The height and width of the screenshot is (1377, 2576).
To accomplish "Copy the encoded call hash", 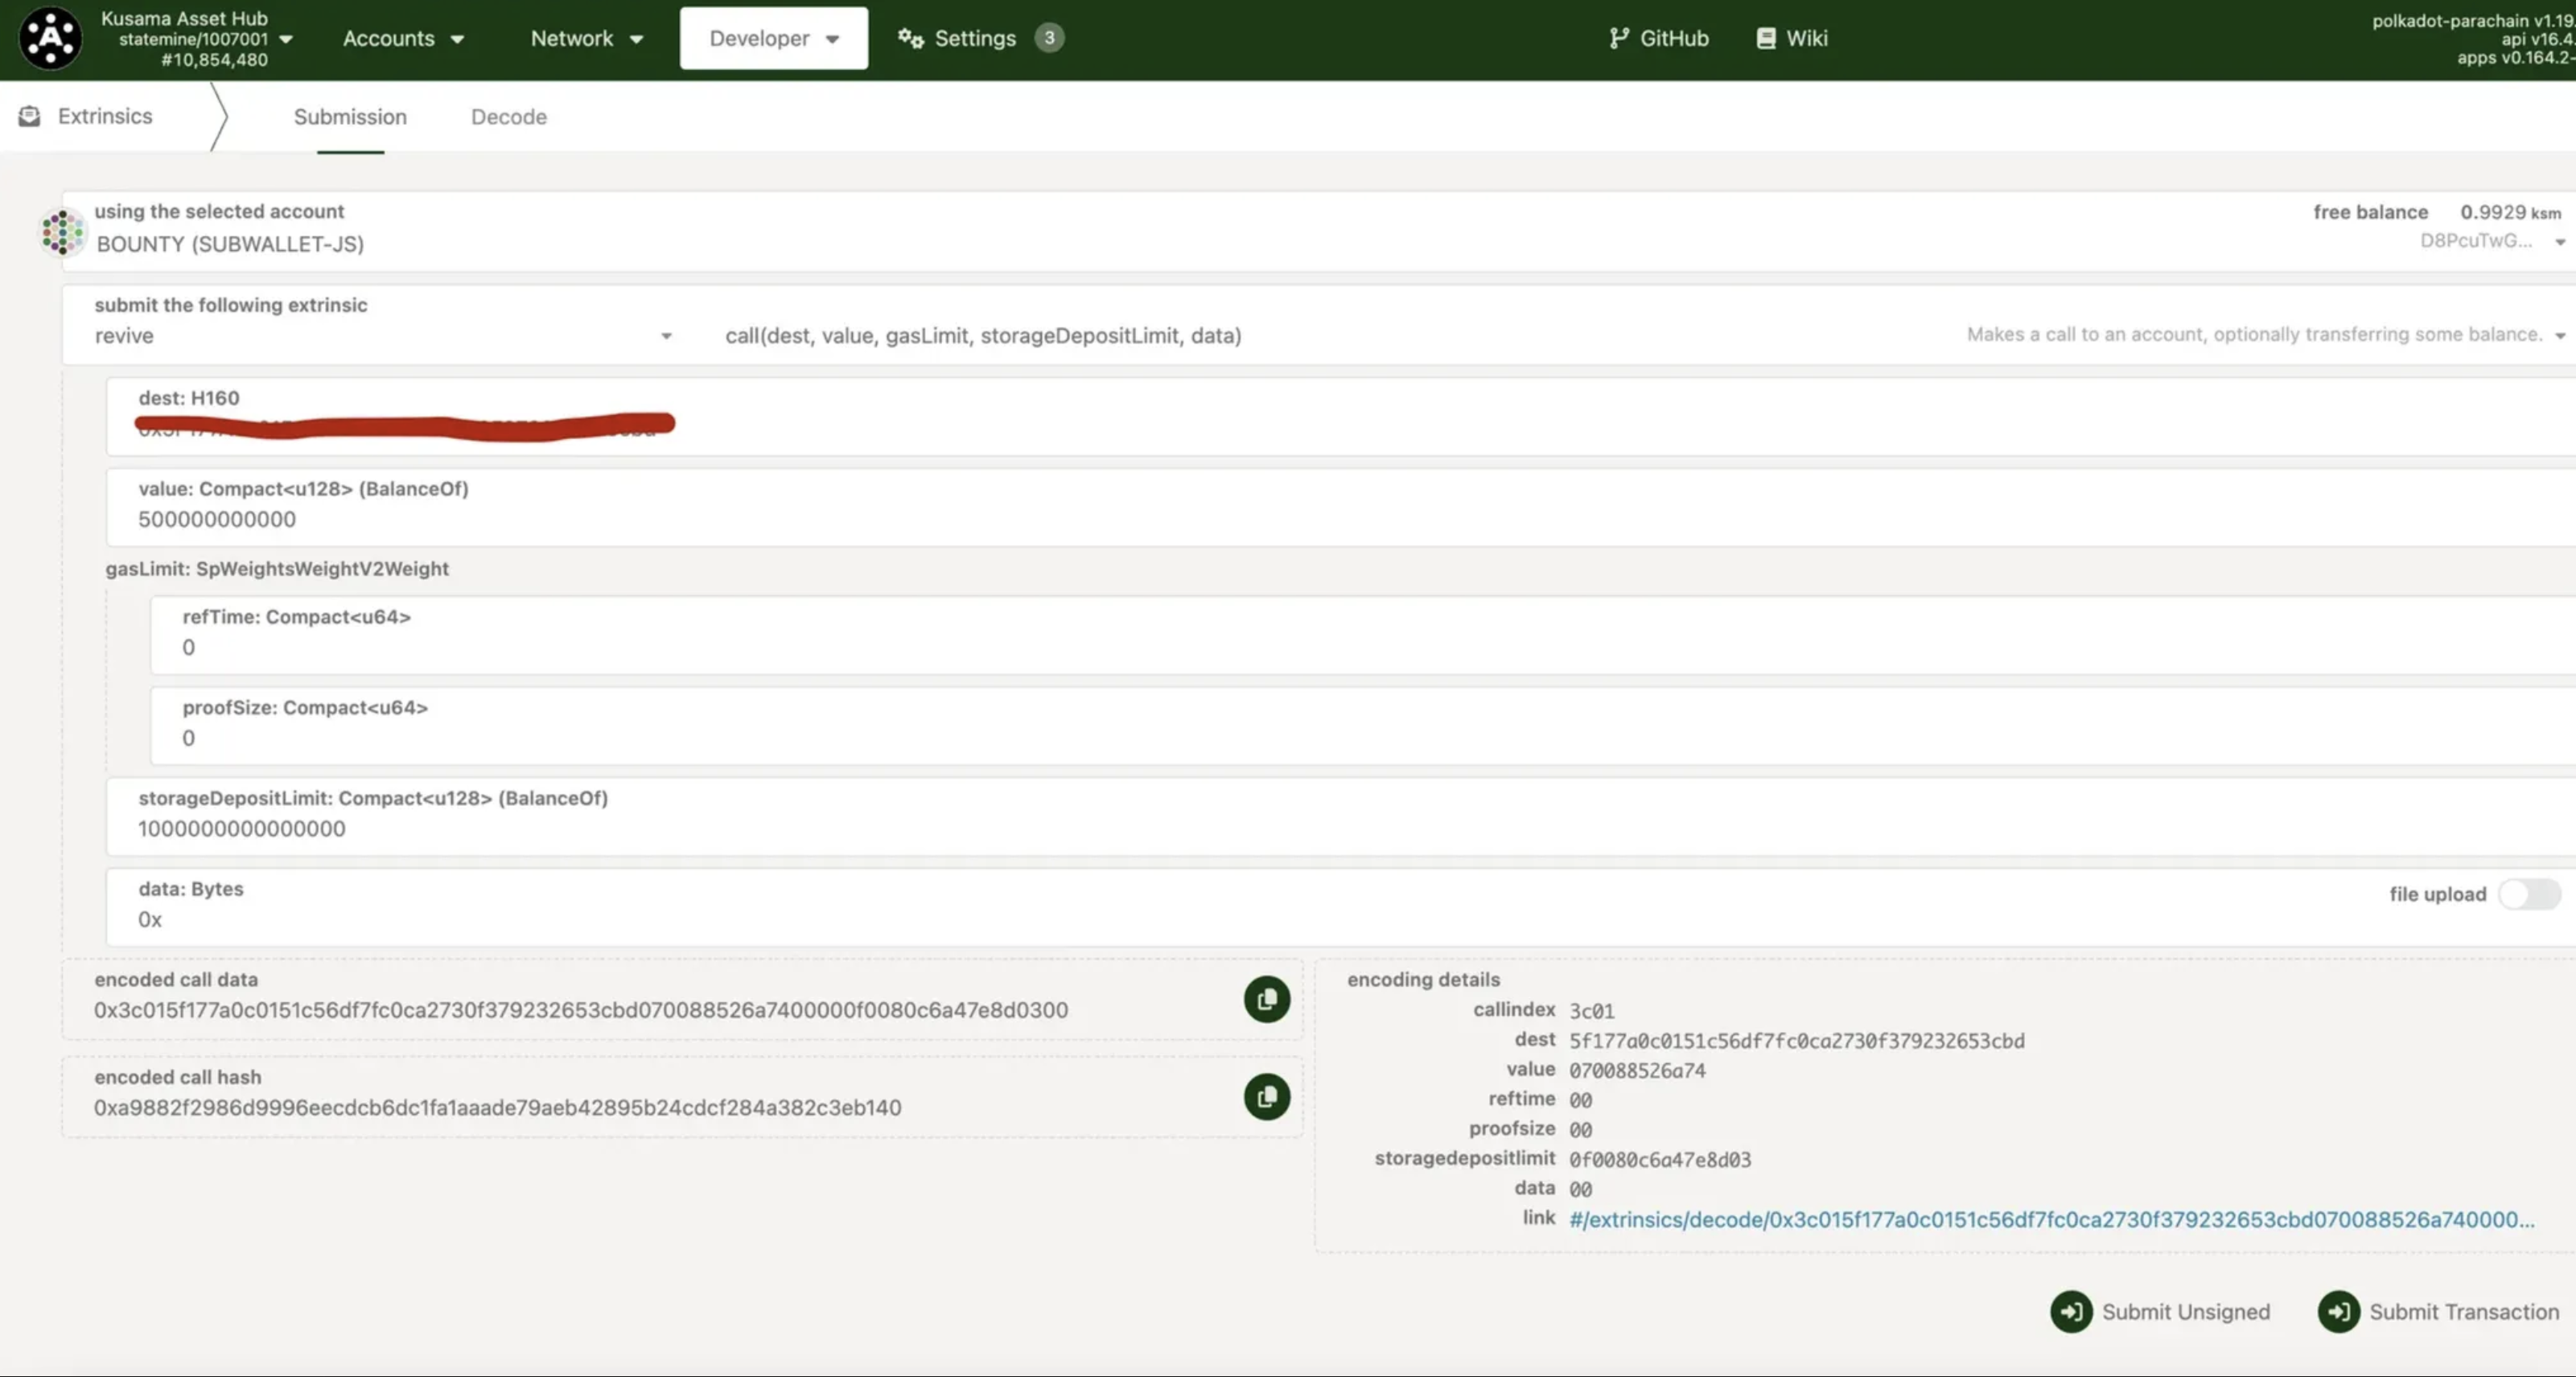I will 1266,1097.
